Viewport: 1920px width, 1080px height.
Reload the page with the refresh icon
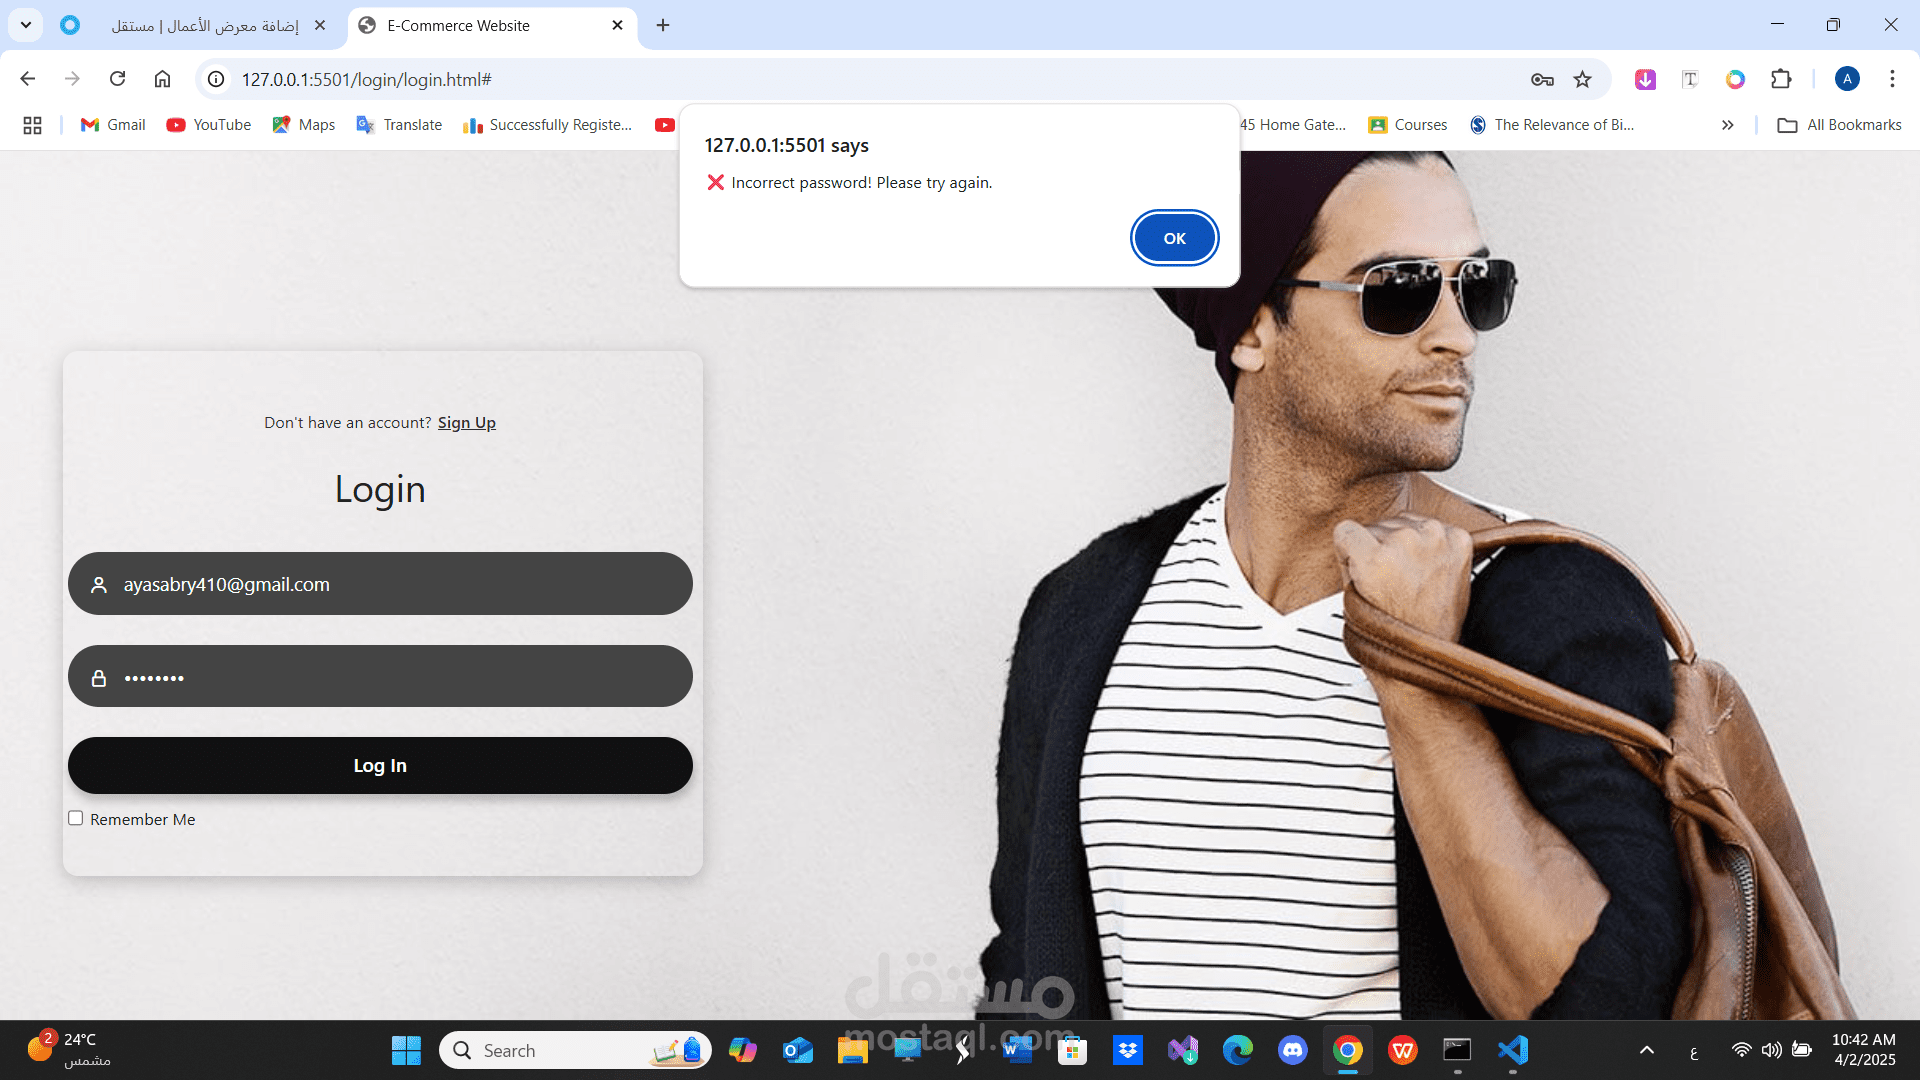point(117,79)
